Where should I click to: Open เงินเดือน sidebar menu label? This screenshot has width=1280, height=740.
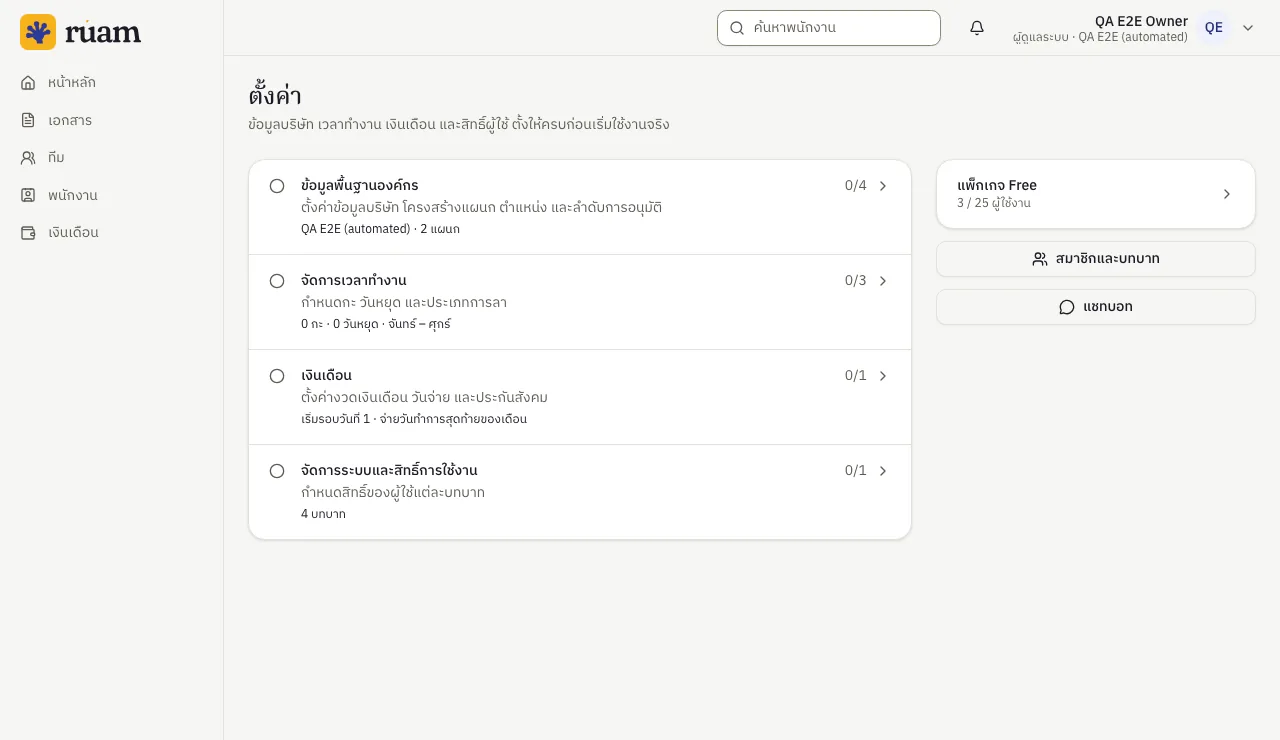coord(73,232)
